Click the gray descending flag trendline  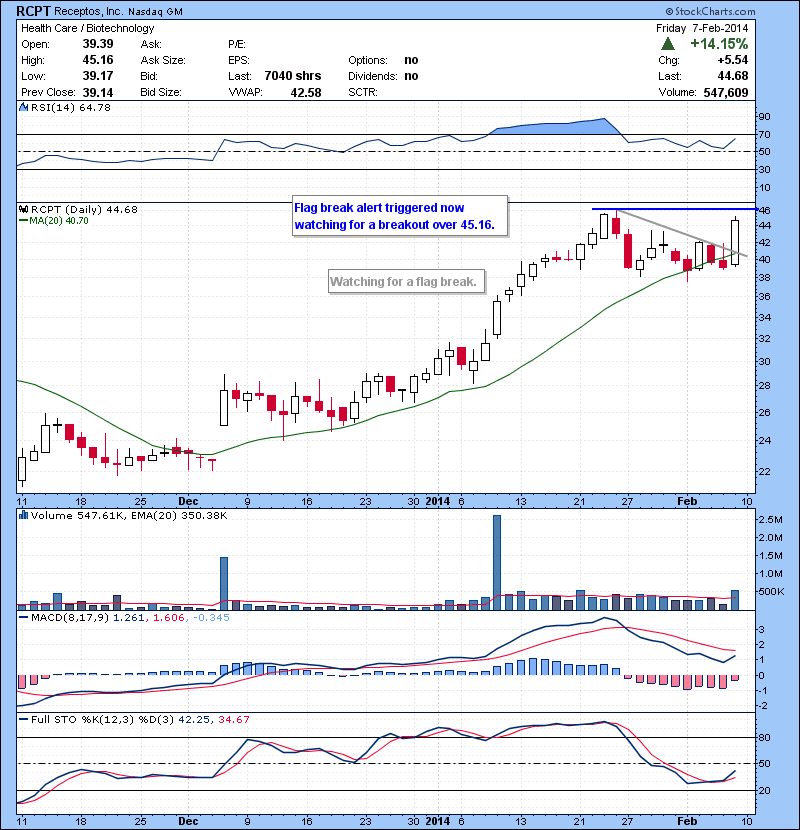[681, 233]
